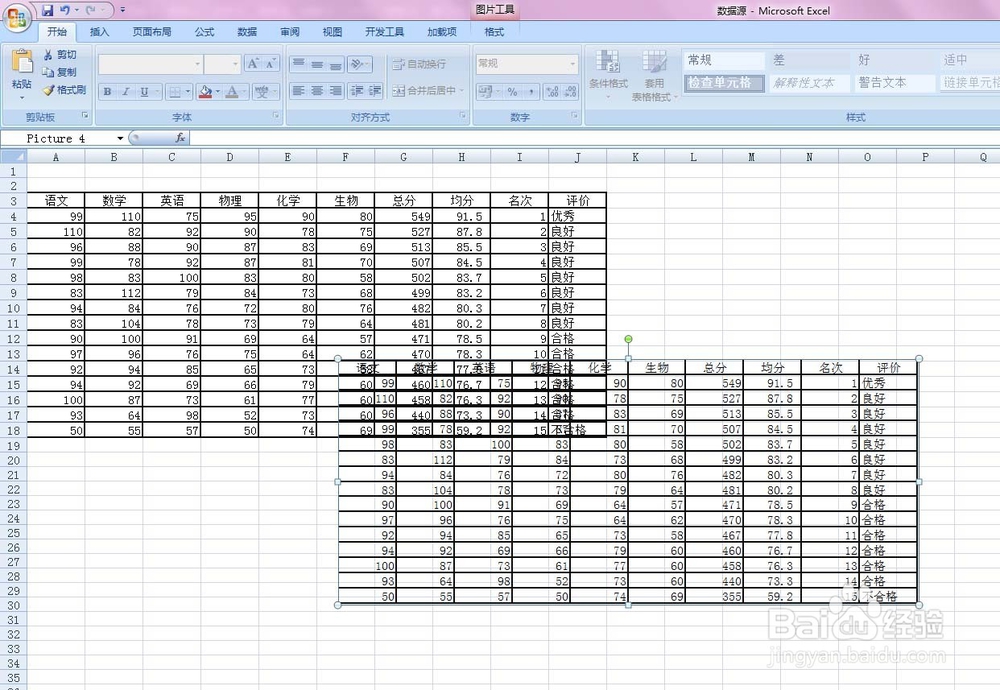Open the Merge and Center dropdown arrow
The width and height of the screenshot is (1000, 690).
(461, 89)
